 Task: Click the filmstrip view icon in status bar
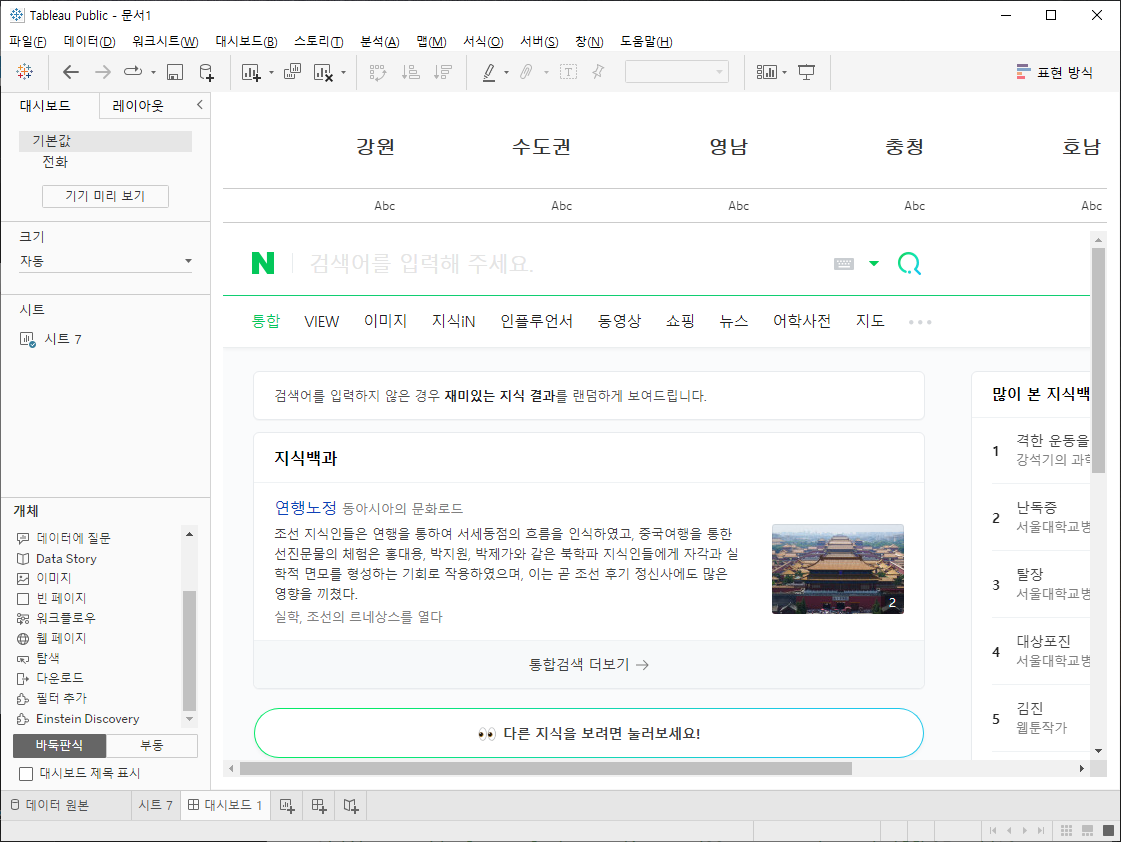coord(1087,830)
